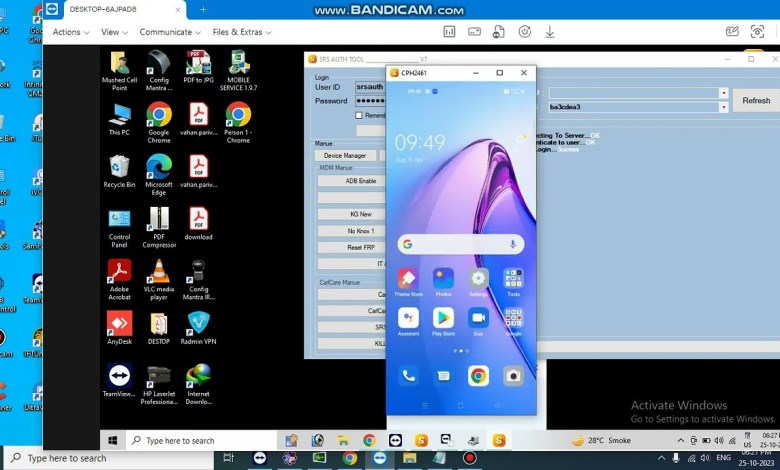780x470 pixels.
Task: Open the Actions menu
Action: tap(71, 32)
